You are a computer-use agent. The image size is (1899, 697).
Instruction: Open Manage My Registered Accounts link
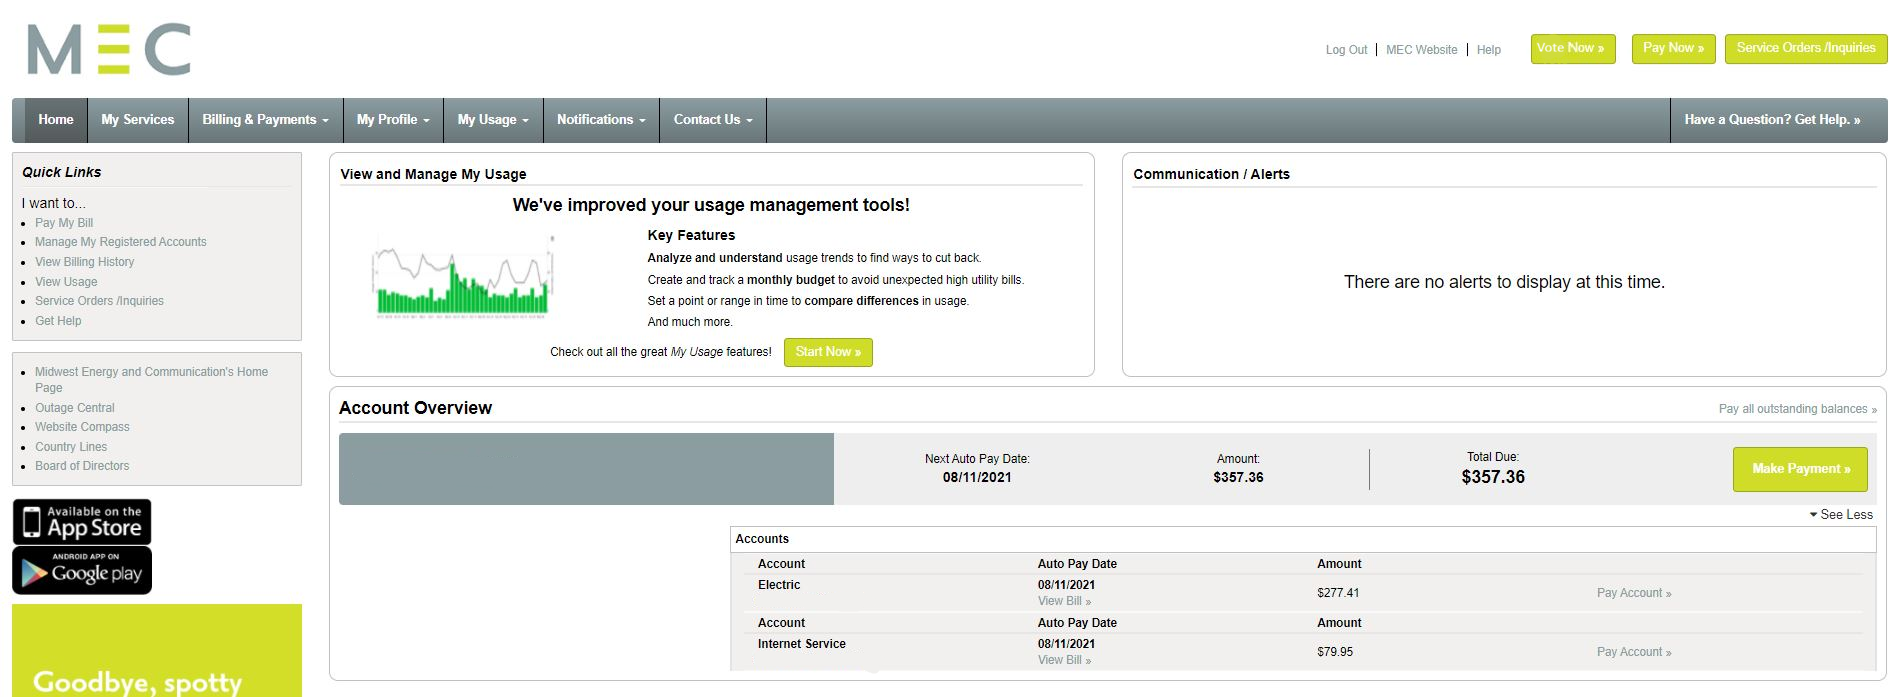pyautogui.click(x=121, y=242)
